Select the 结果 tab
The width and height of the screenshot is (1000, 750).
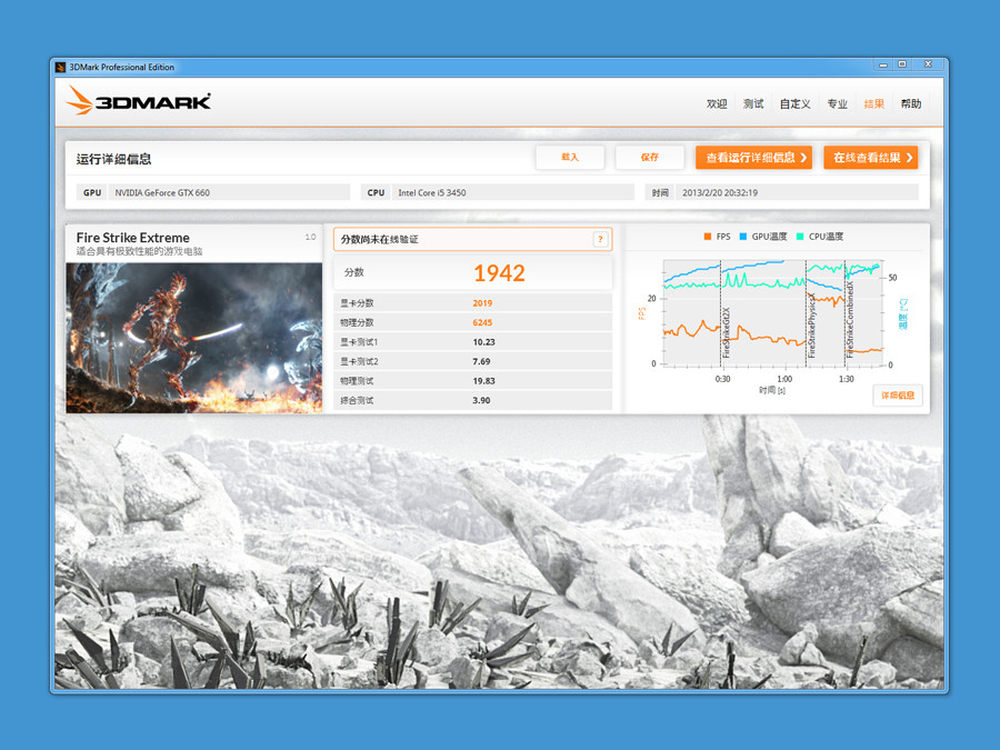pos(874,104)
